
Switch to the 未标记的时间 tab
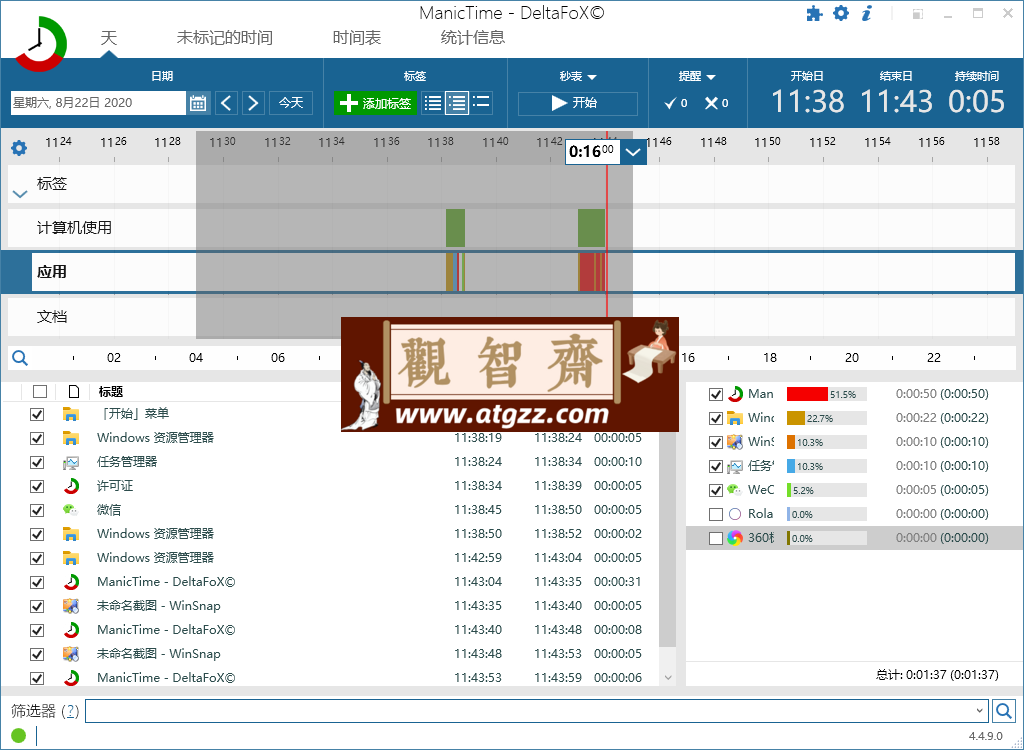(225, 37)
